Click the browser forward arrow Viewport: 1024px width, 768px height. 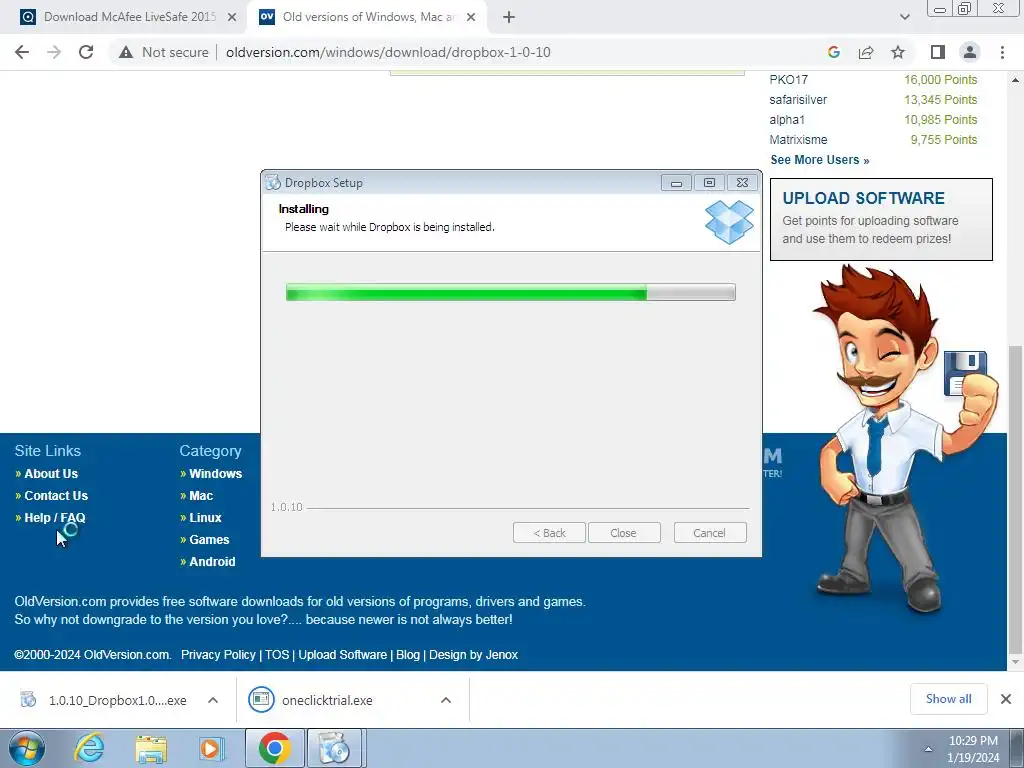[x=54, y=52]
